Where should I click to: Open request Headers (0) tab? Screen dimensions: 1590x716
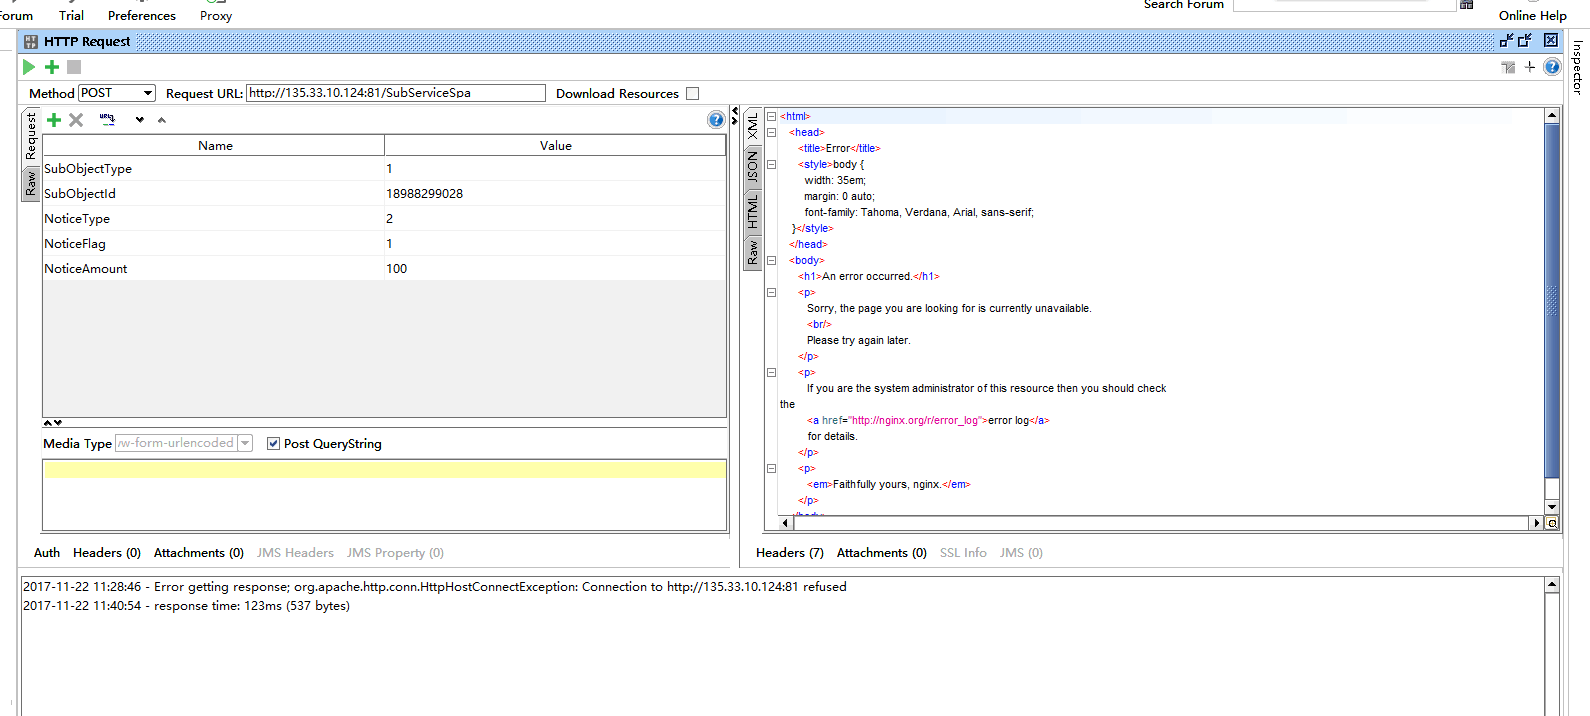107,553
